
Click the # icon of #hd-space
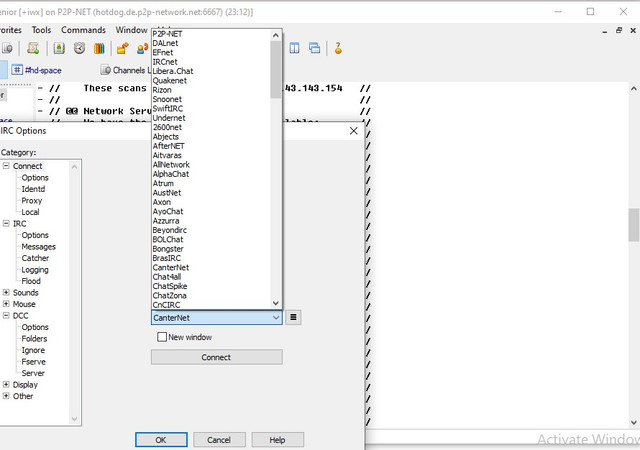point(17,70)
